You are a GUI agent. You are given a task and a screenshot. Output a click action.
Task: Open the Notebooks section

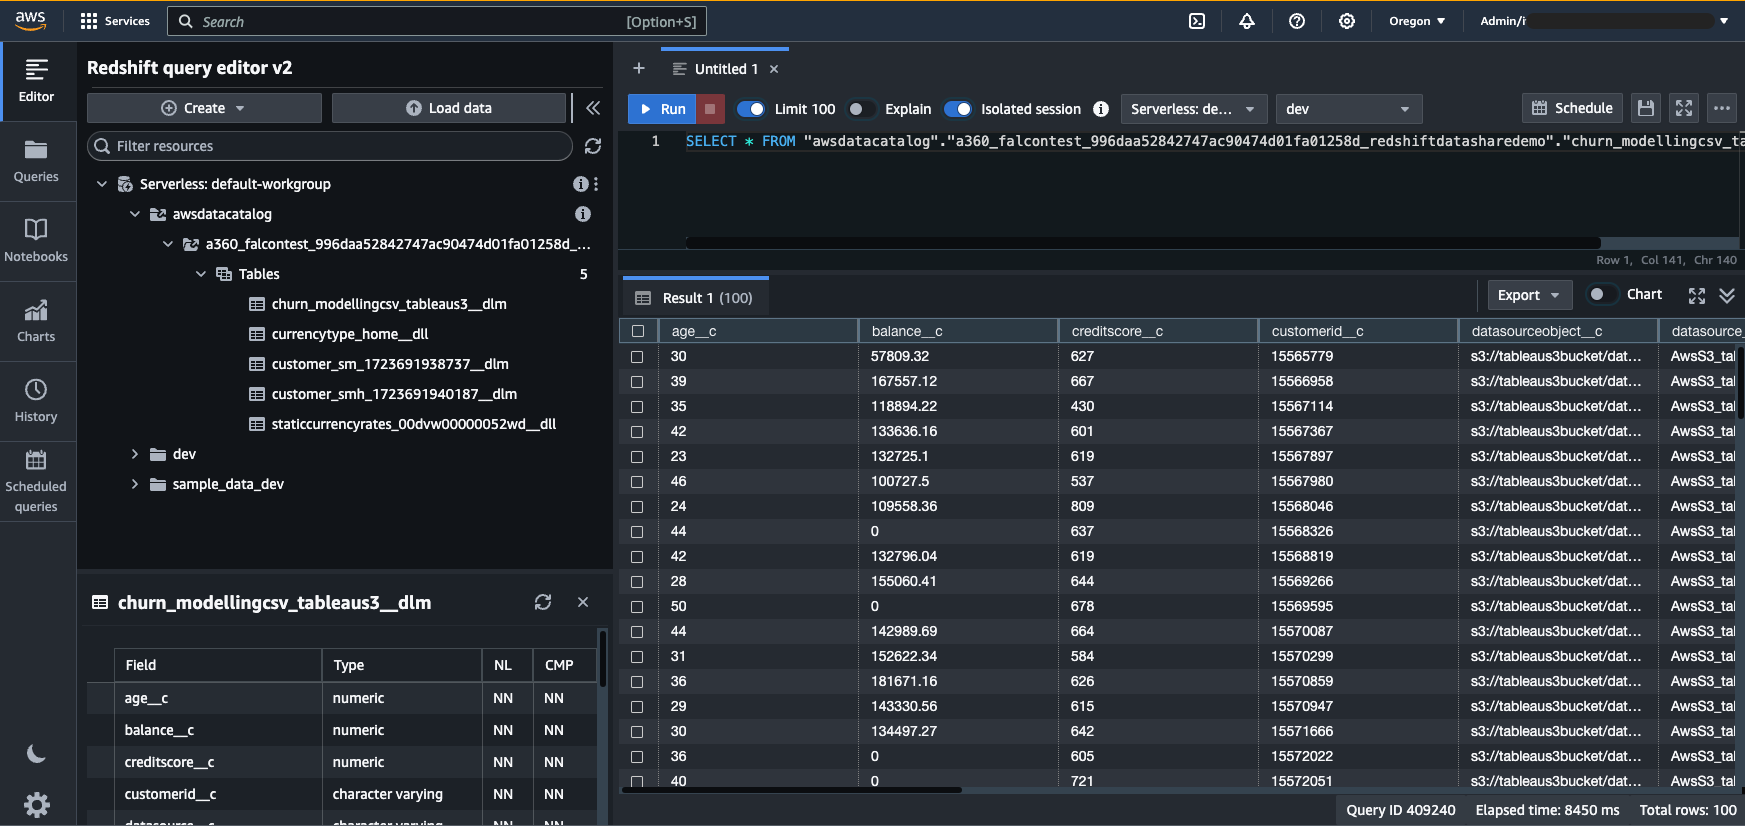tap(36, 241)
